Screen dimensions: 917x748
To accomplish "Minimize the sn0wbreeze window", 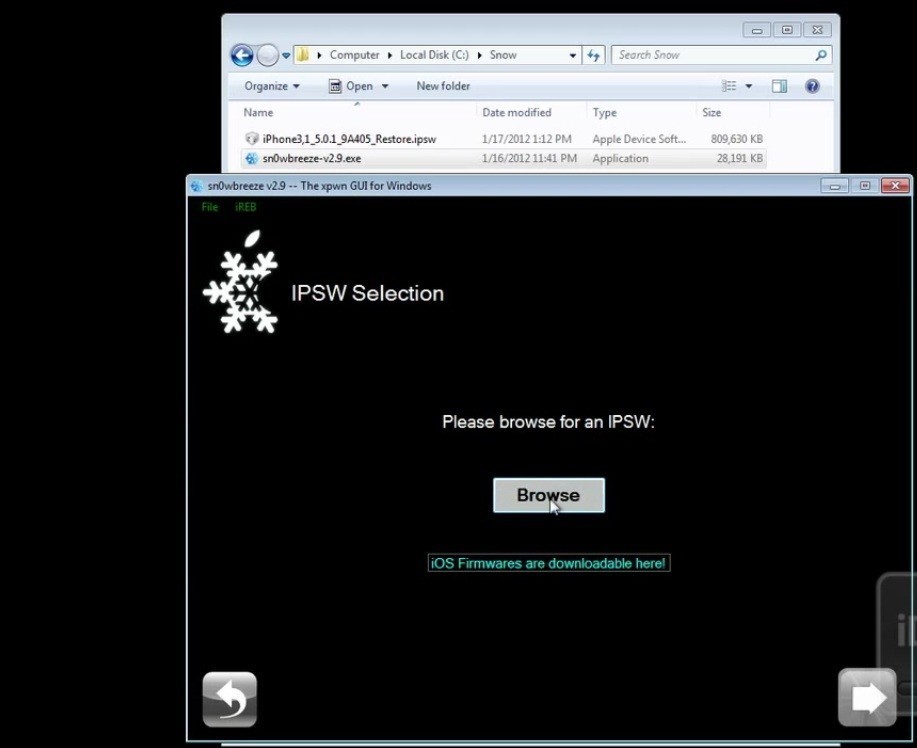I will pyautogui.click(x=835, y=185).
